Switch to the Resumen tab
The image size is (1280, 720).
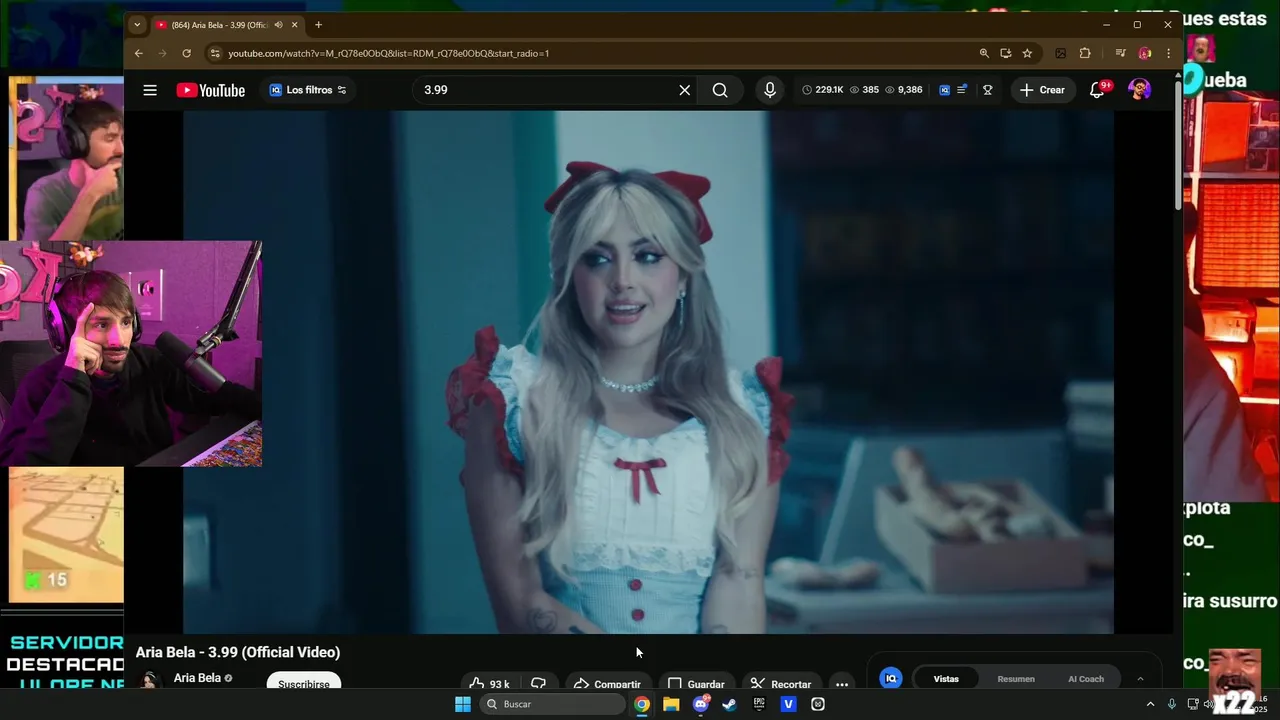click(x=1016, y=679)
